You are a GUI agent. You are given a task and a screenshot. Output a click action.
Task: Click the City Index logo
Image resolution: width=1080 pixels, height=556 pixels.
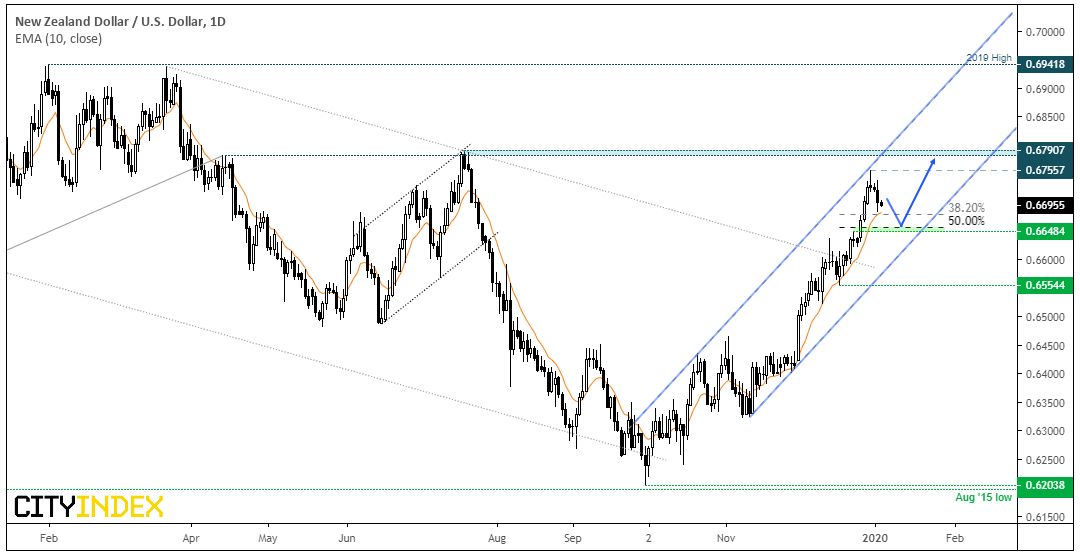pos(89,506)
